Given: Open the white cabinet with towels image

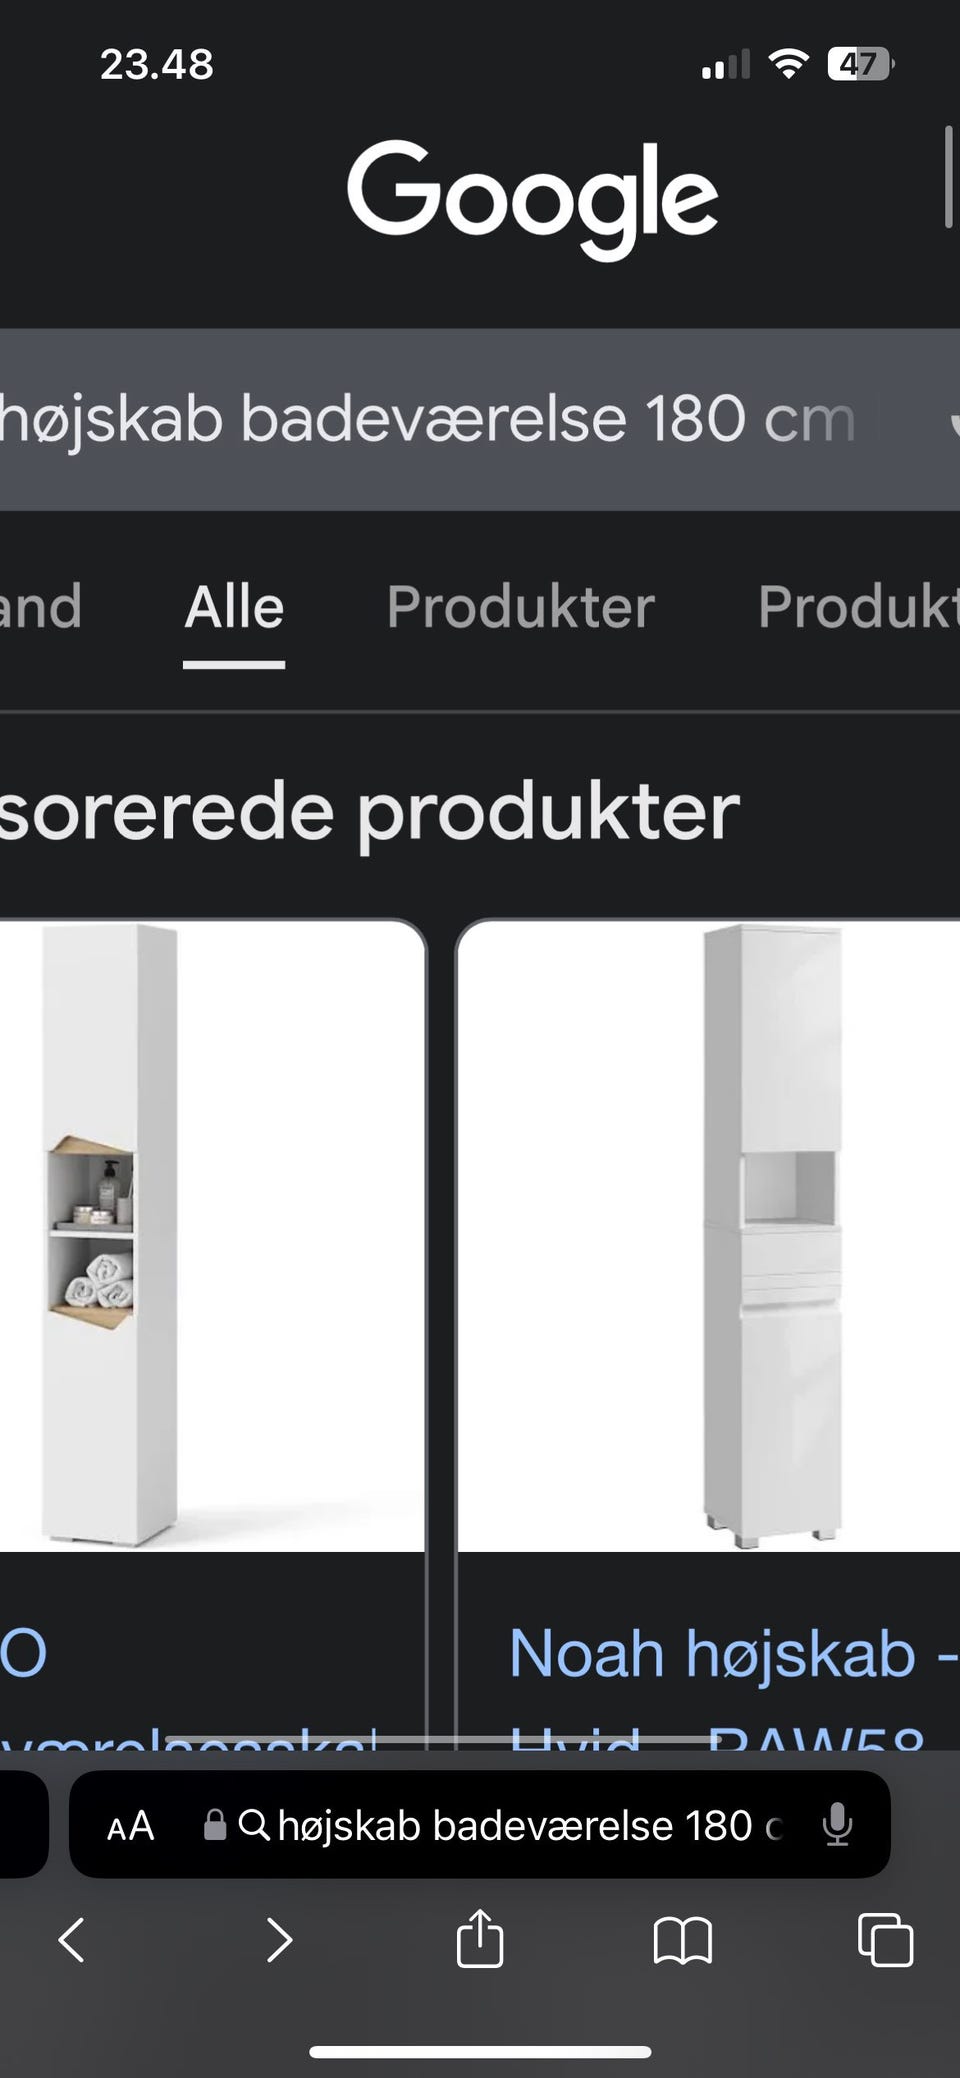Looking at the screenshot, I should (x=212, y=1236).
